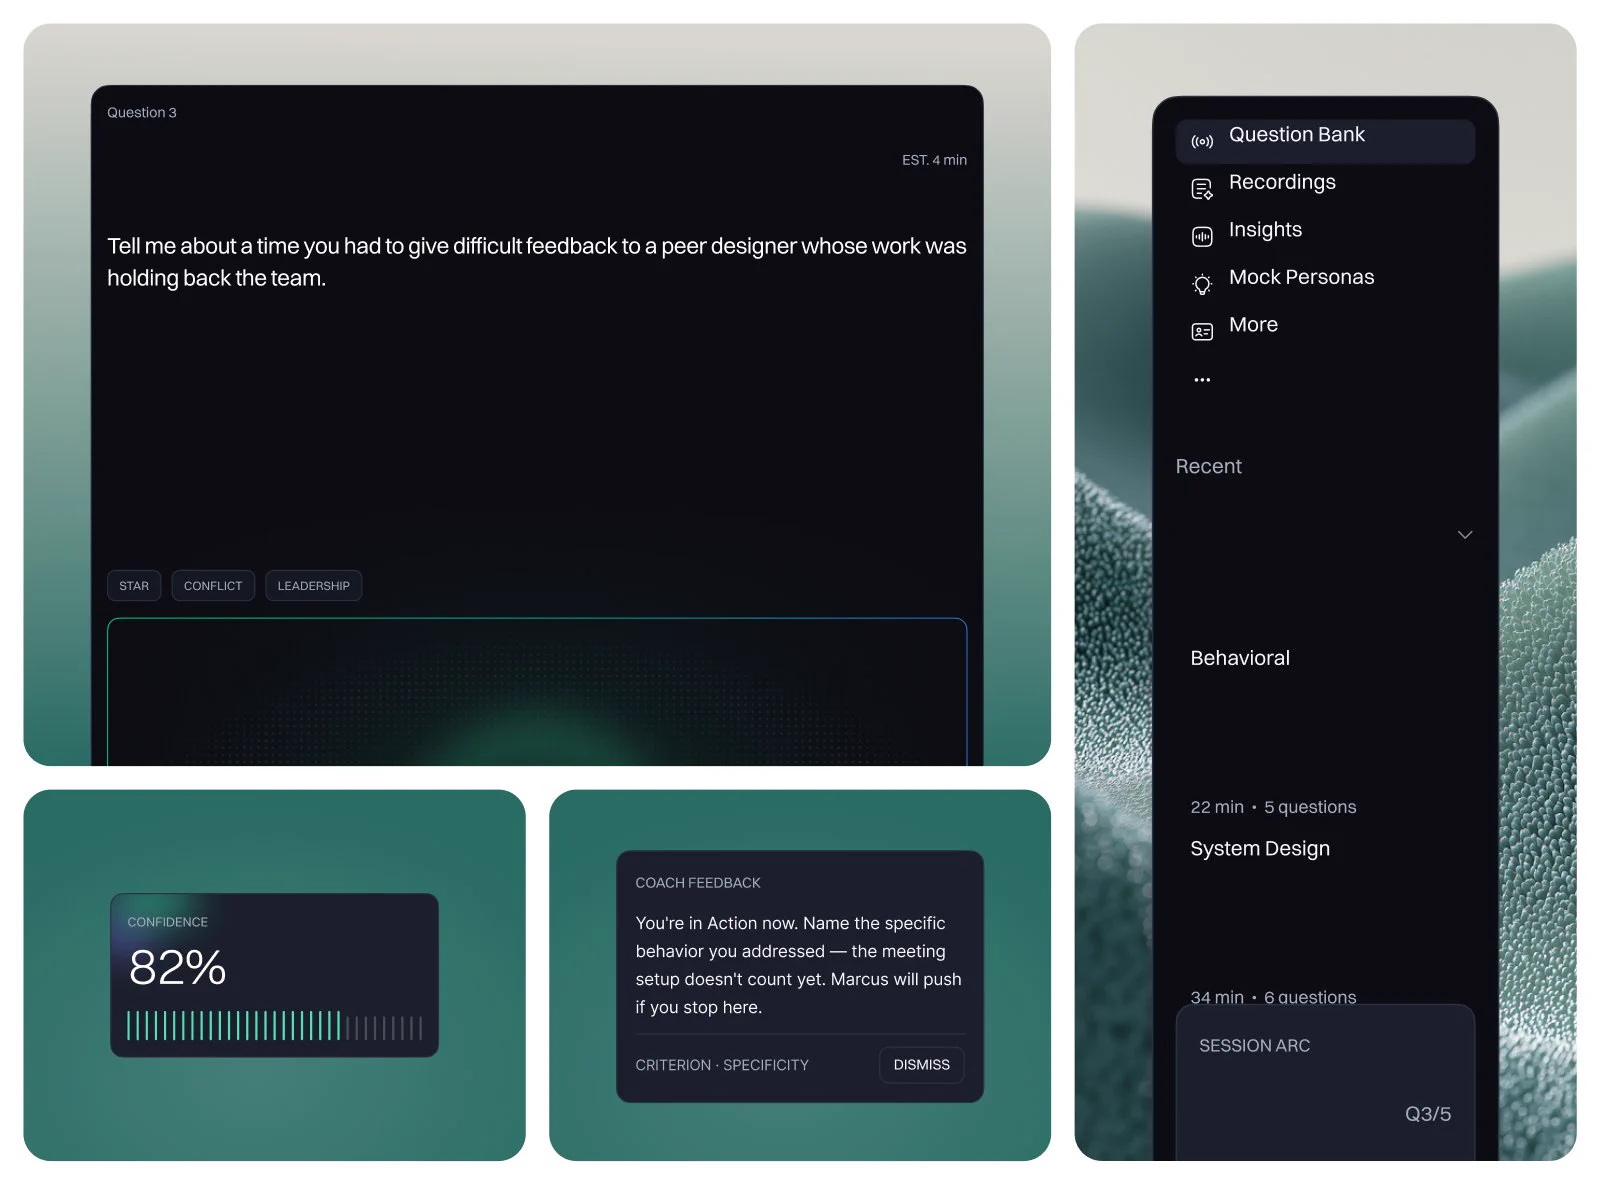The height and width of the screenshot is (1185, 1600).
Task: Click inside the answer input area
Action: (537, 692)
